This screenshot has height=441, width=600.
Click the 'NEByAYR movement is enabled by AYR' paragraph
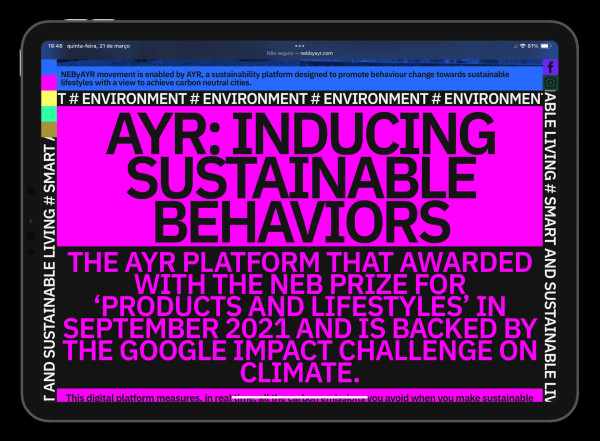(x=285, y=78)
